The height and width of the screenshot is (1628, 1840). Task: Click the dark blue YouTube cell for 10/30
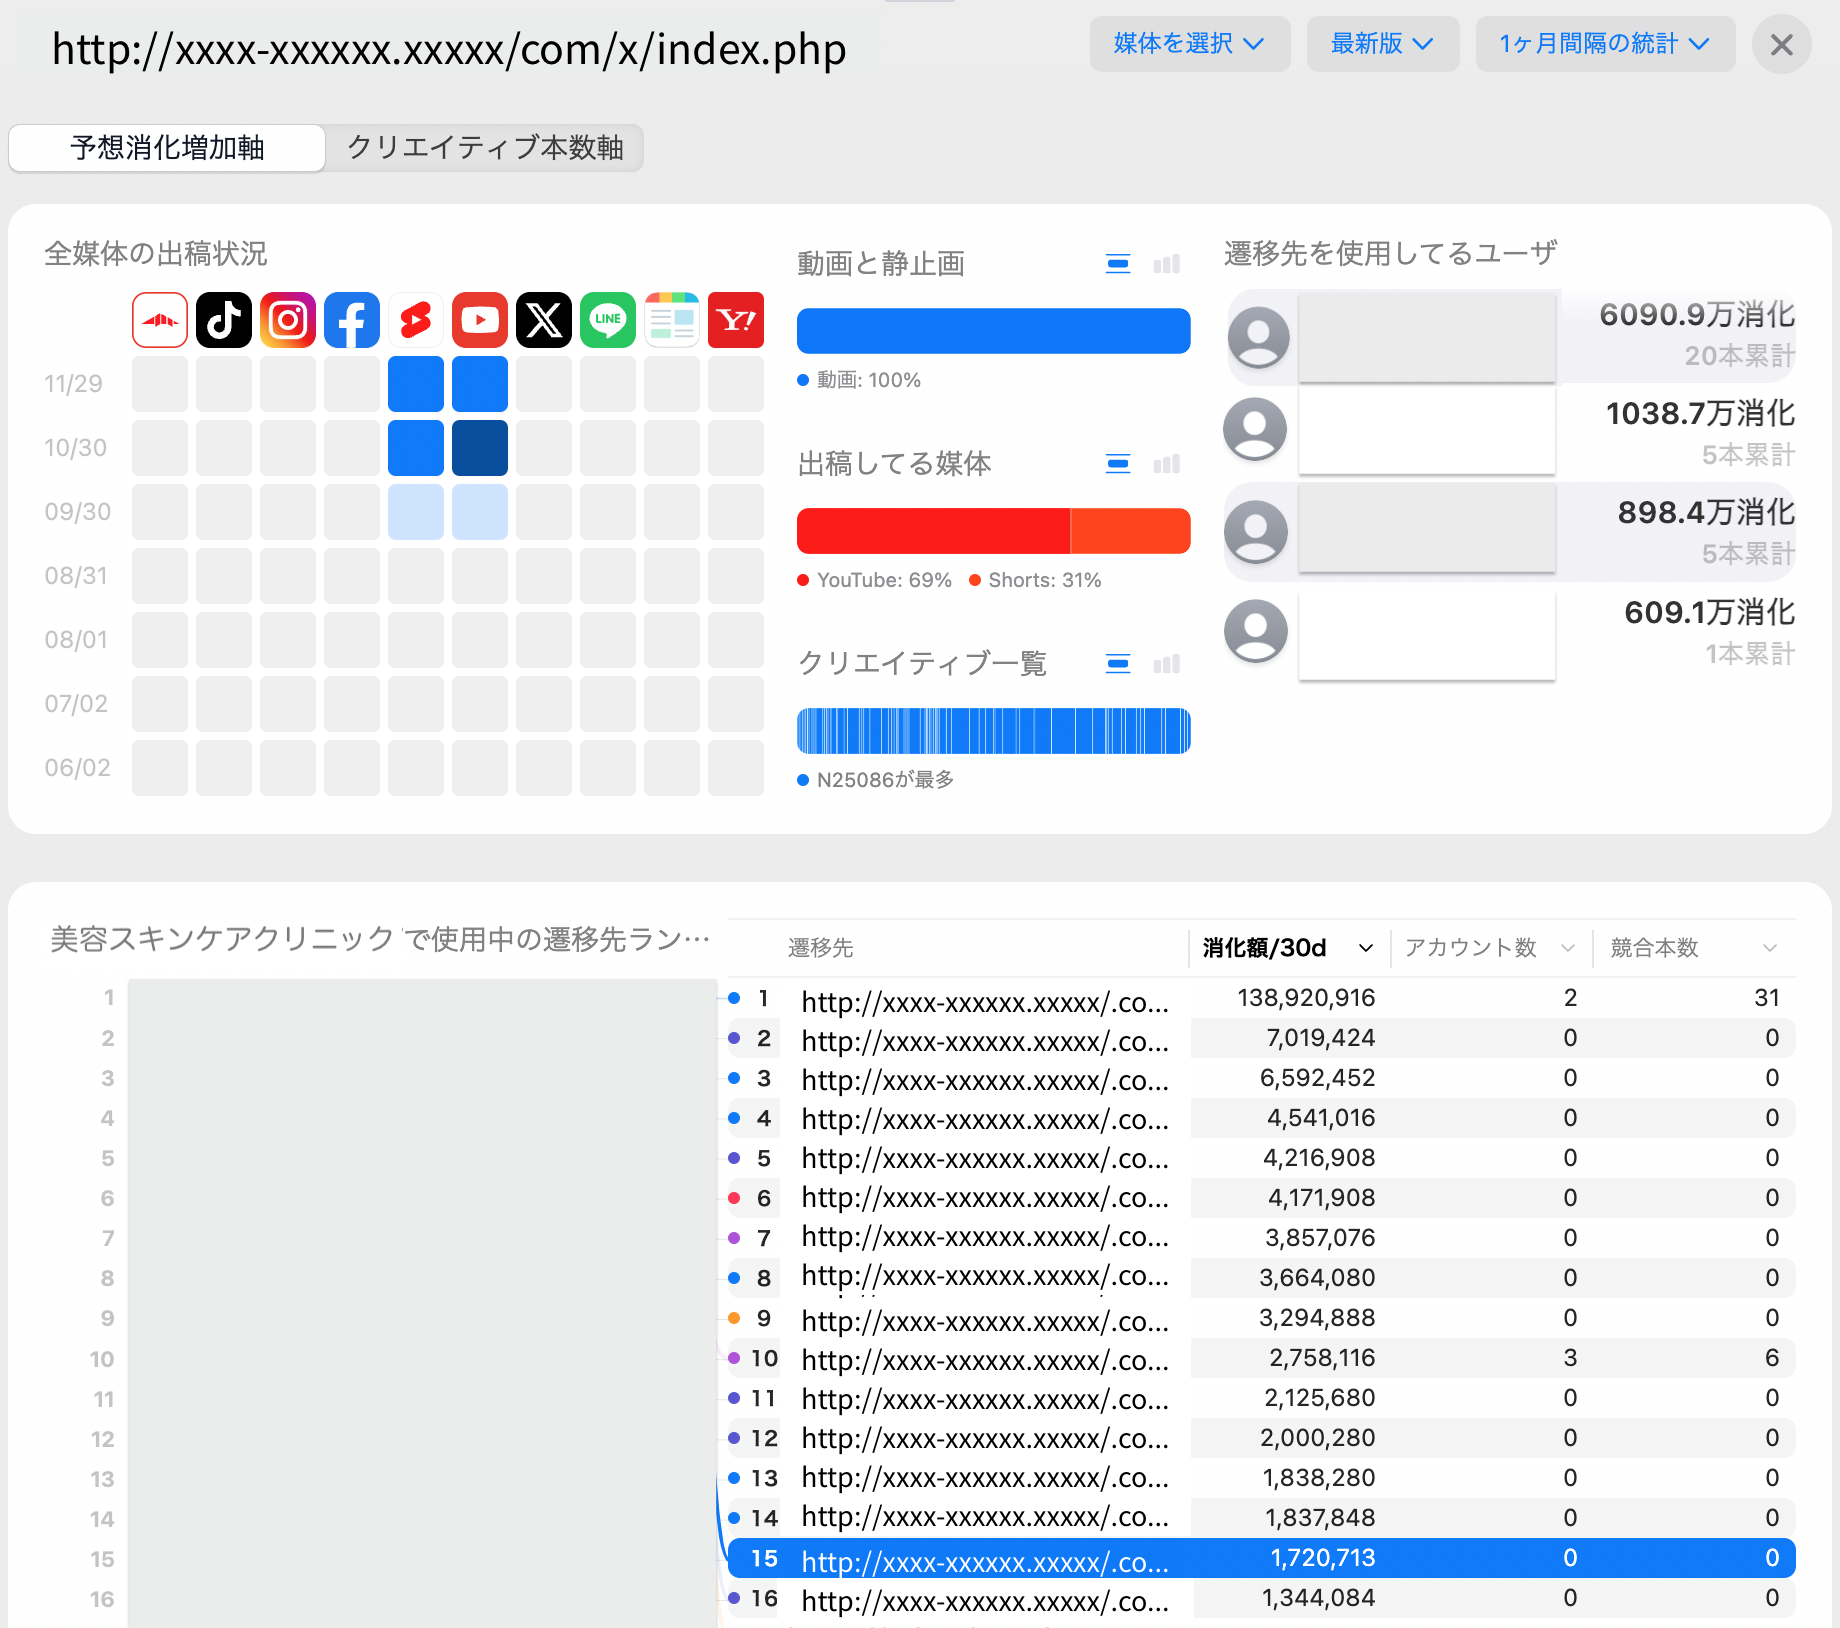pyautogui.click(x=480, y=448)
